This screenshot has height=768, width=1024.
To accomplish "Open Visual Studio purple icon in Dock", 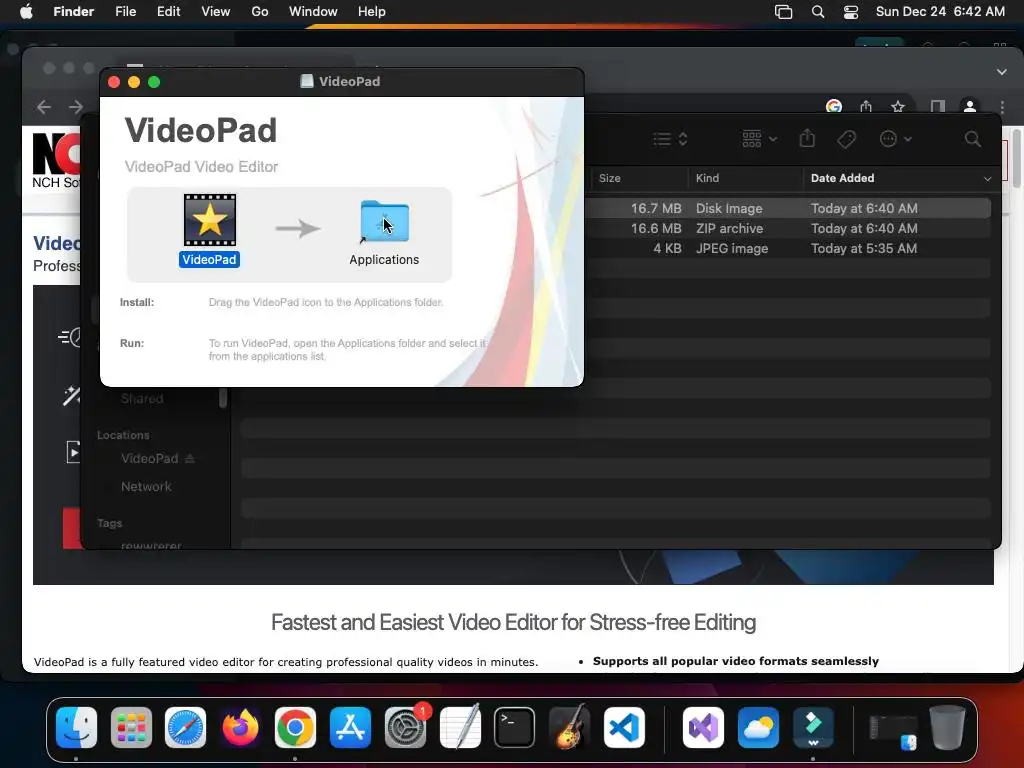I will point(703,727).
